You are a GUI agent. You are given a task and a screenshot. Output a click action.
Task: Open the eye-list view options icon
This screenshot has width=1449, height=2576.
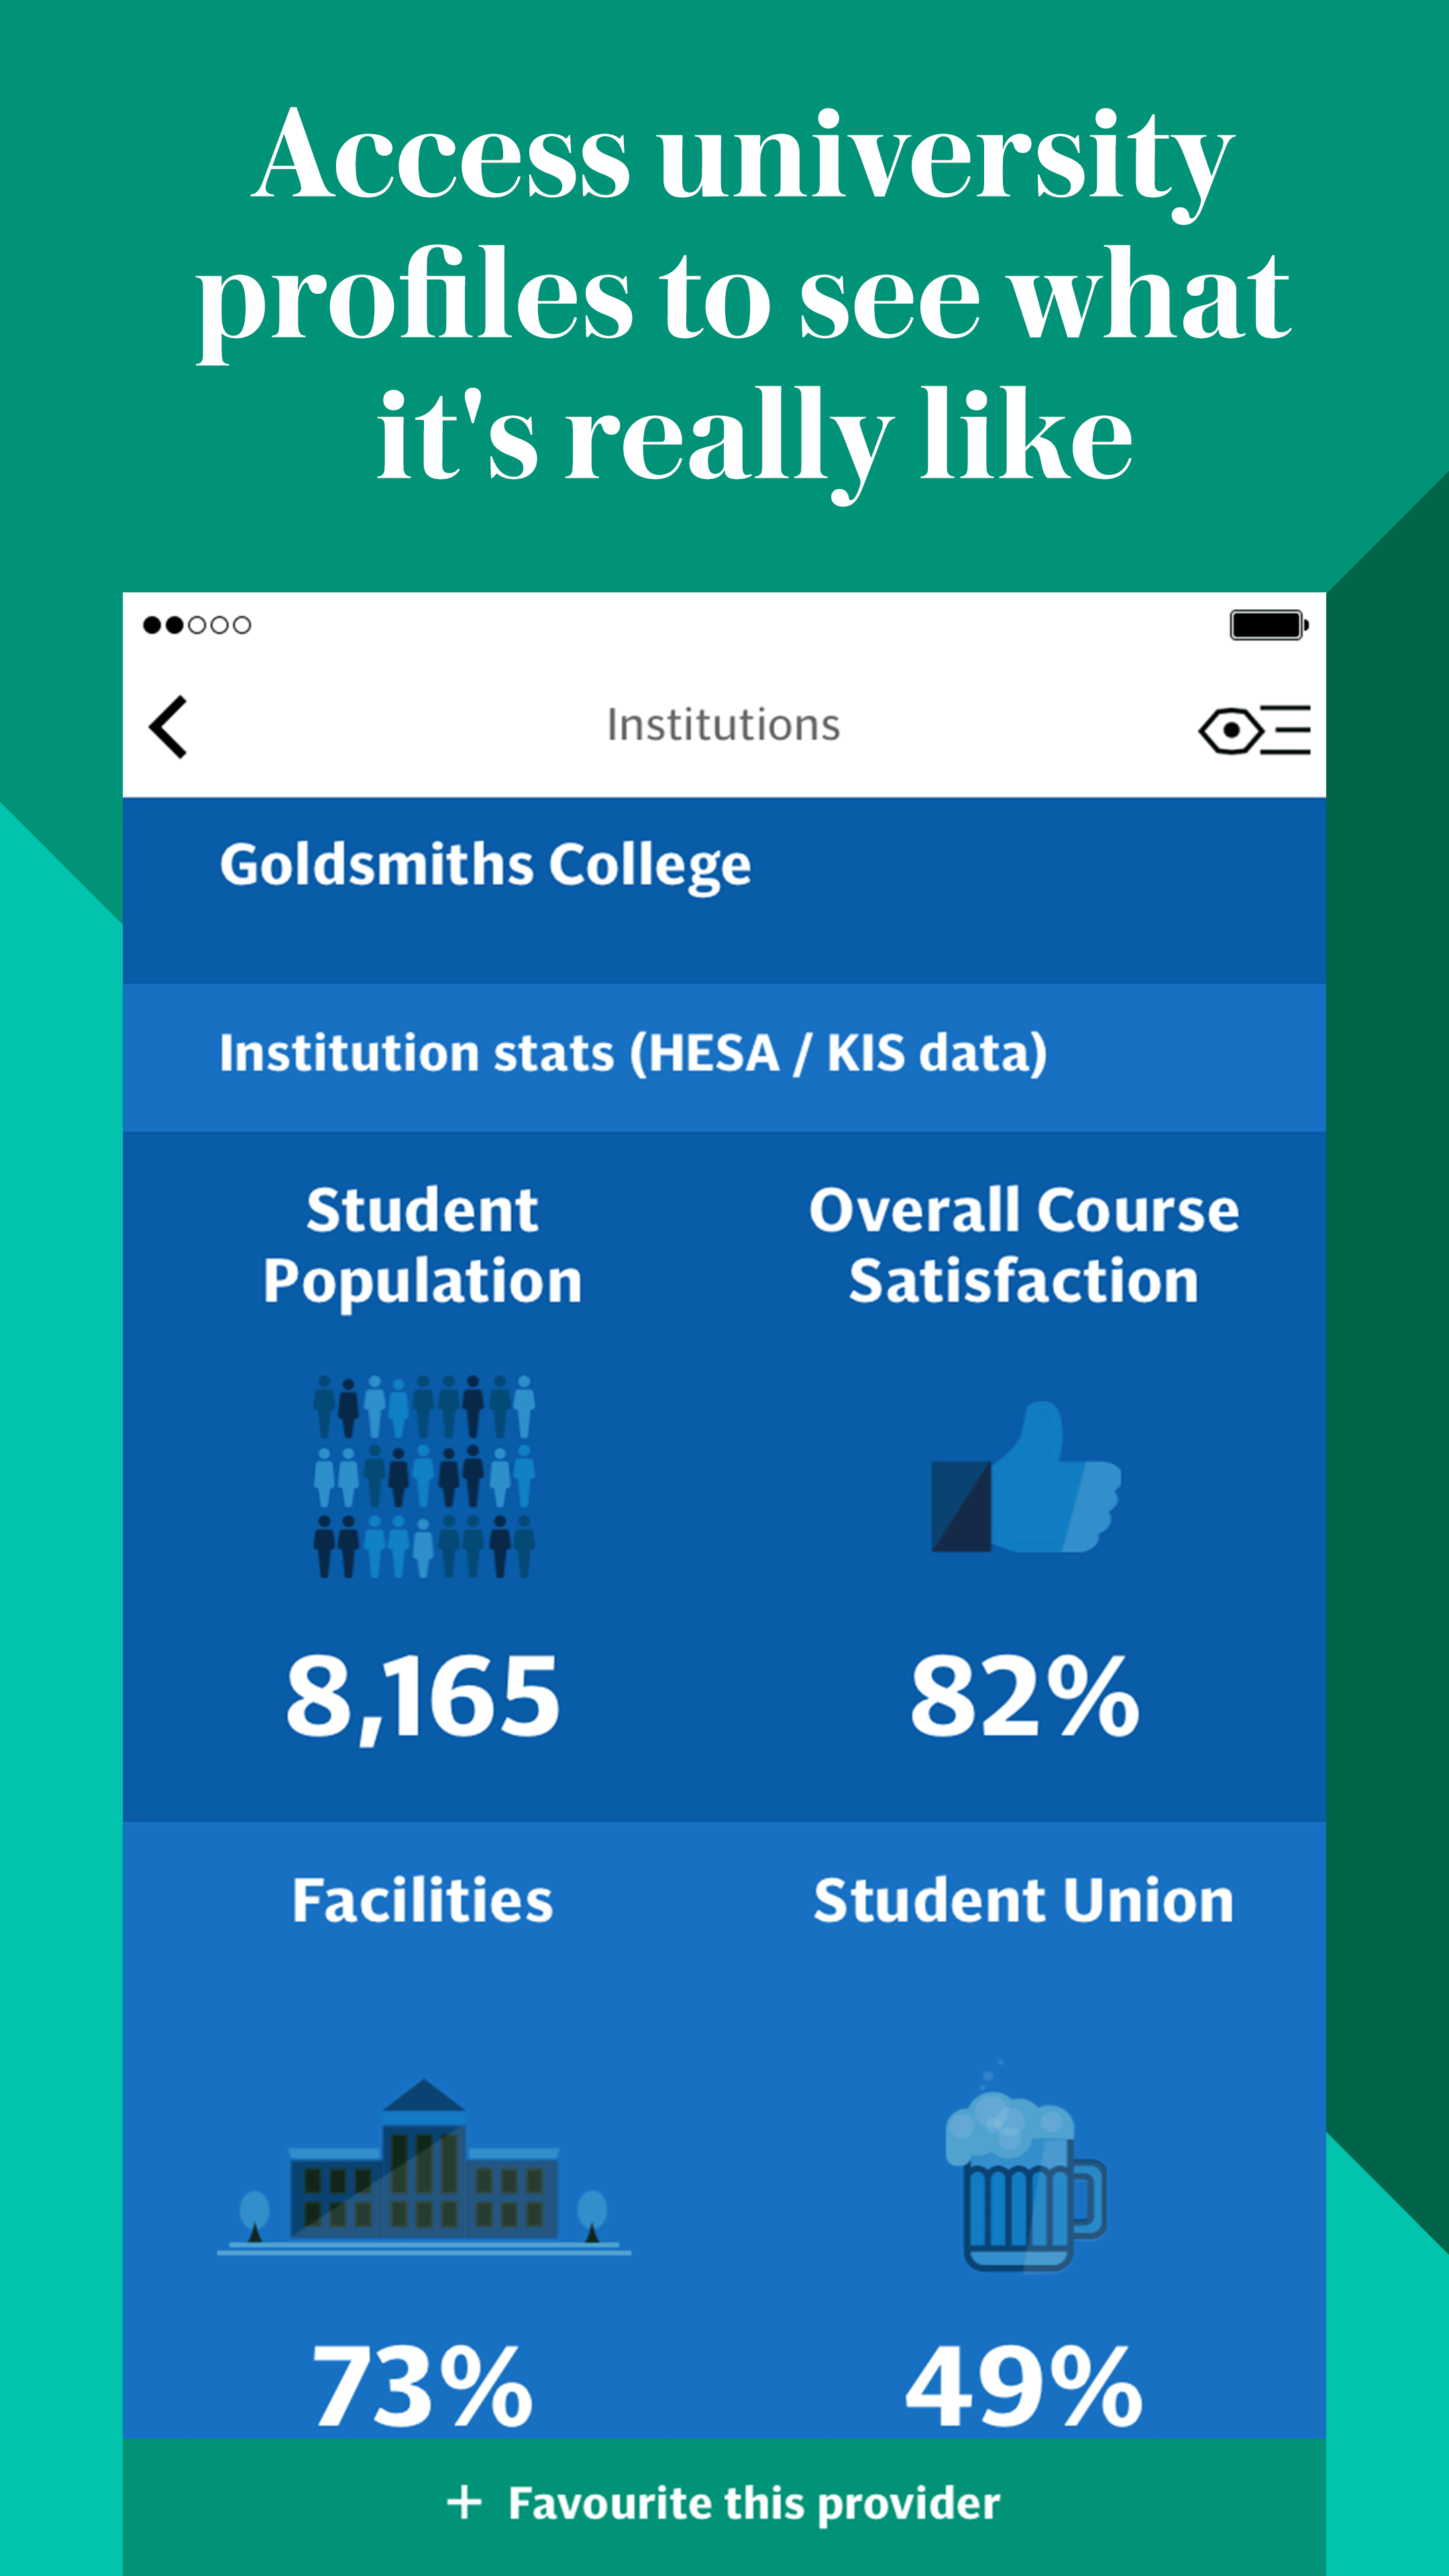(1254, 730)
